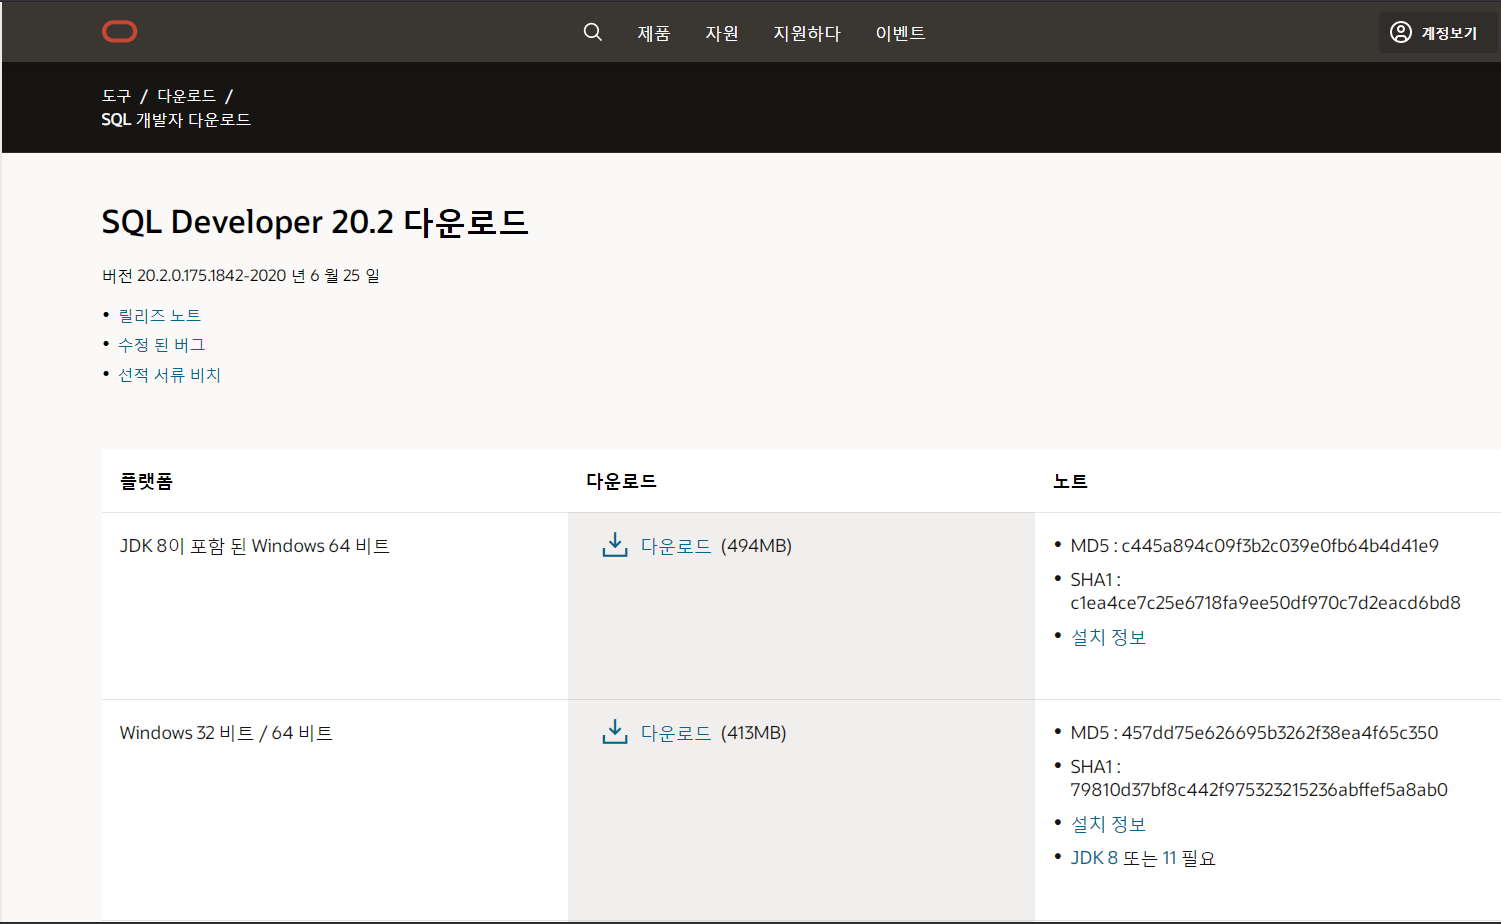
Task: Click the MD5 c445a894c09f3b2c039e0fb64b4d41e9 text
Action: [x=1254, y=546]
